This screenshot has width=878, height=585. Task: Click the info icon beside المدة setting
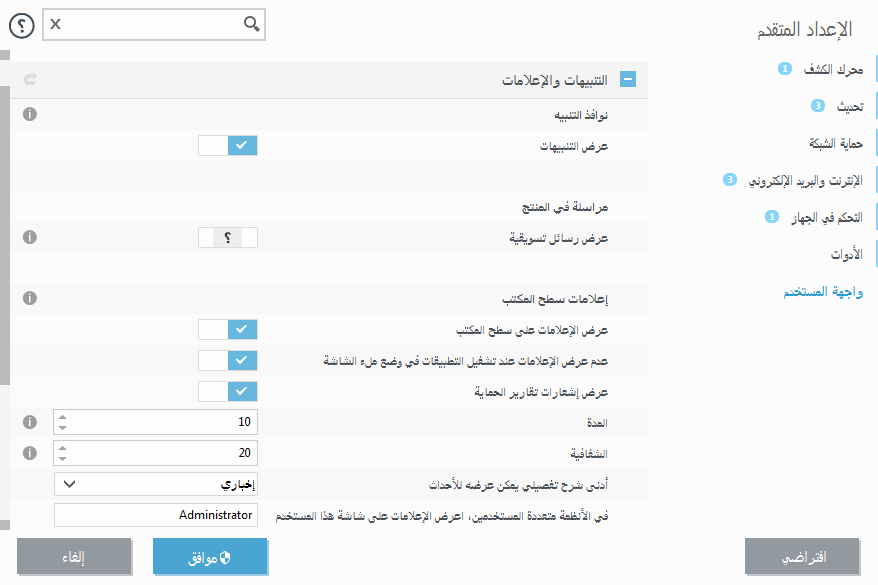pyautogui.click(x=29, y=422)
